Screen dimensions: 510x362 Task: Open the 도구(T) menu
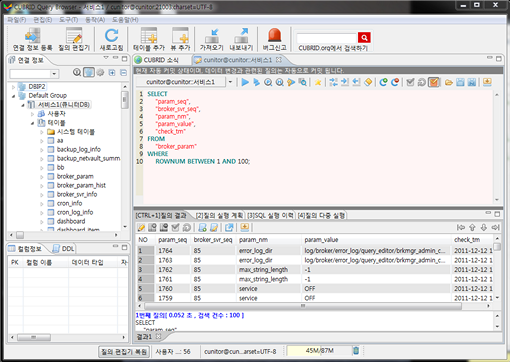(x=69, y=20)
